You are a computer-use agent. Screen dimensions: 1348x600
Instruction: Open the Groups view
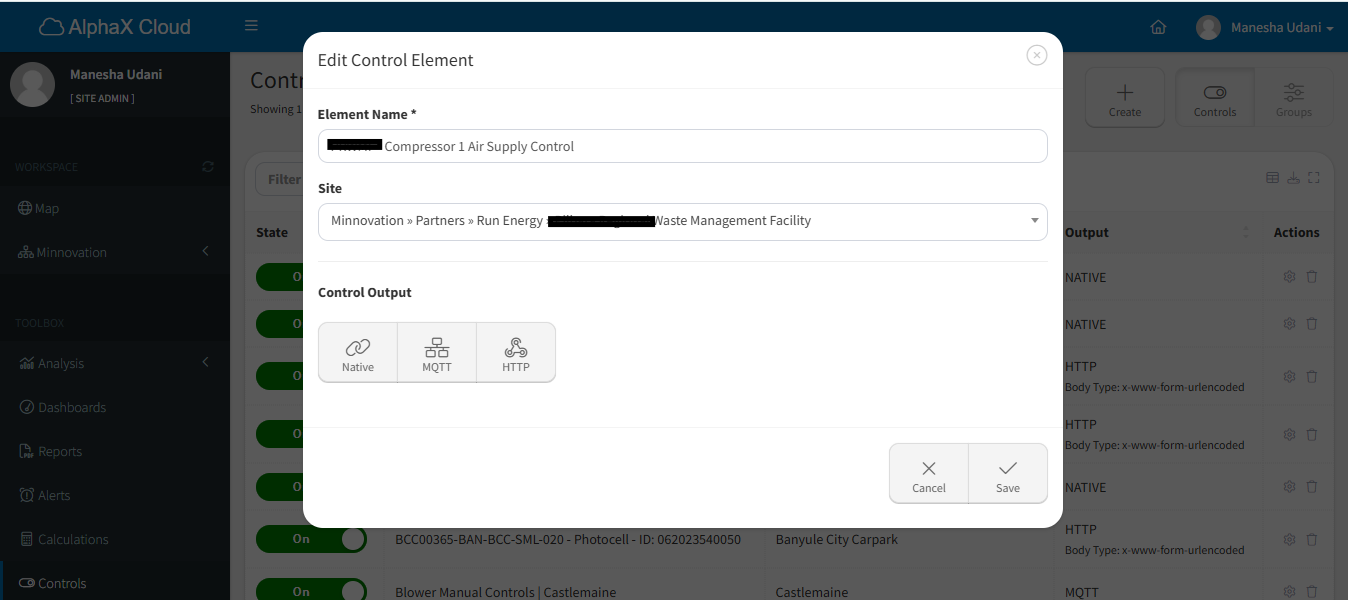coord(1293,98)
